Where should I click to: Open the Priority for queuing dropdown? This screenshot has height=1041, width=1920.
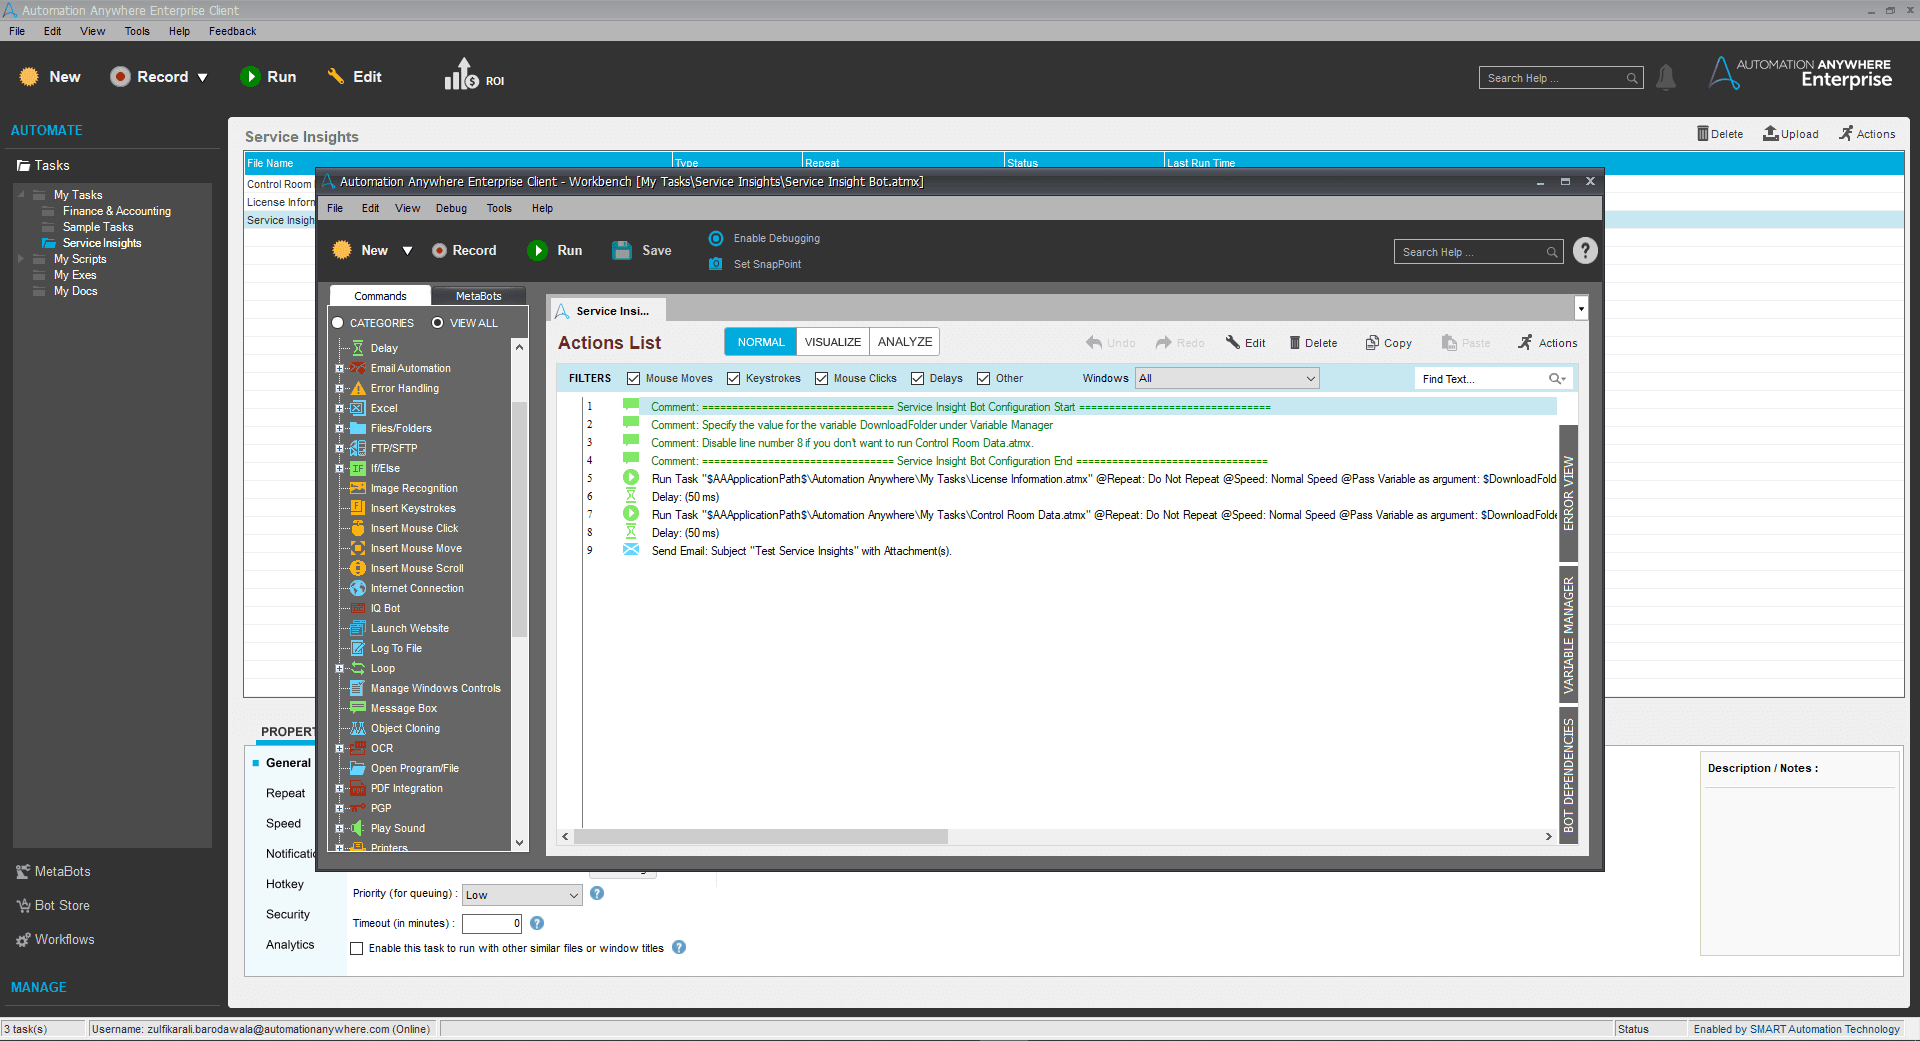pyautogui.click(x=521, y=895)
